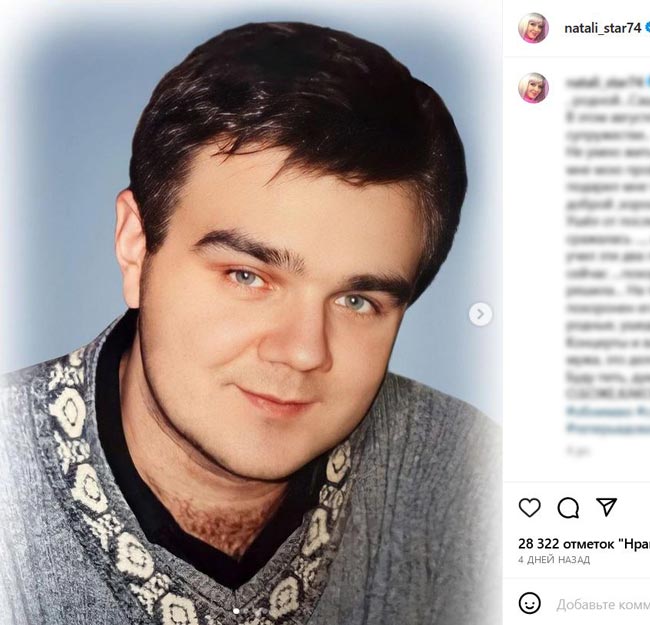Go to next photo with the arrow chevron
This screenshot has width=650, height=625.
pyautogui.click(x=480, y=315)
